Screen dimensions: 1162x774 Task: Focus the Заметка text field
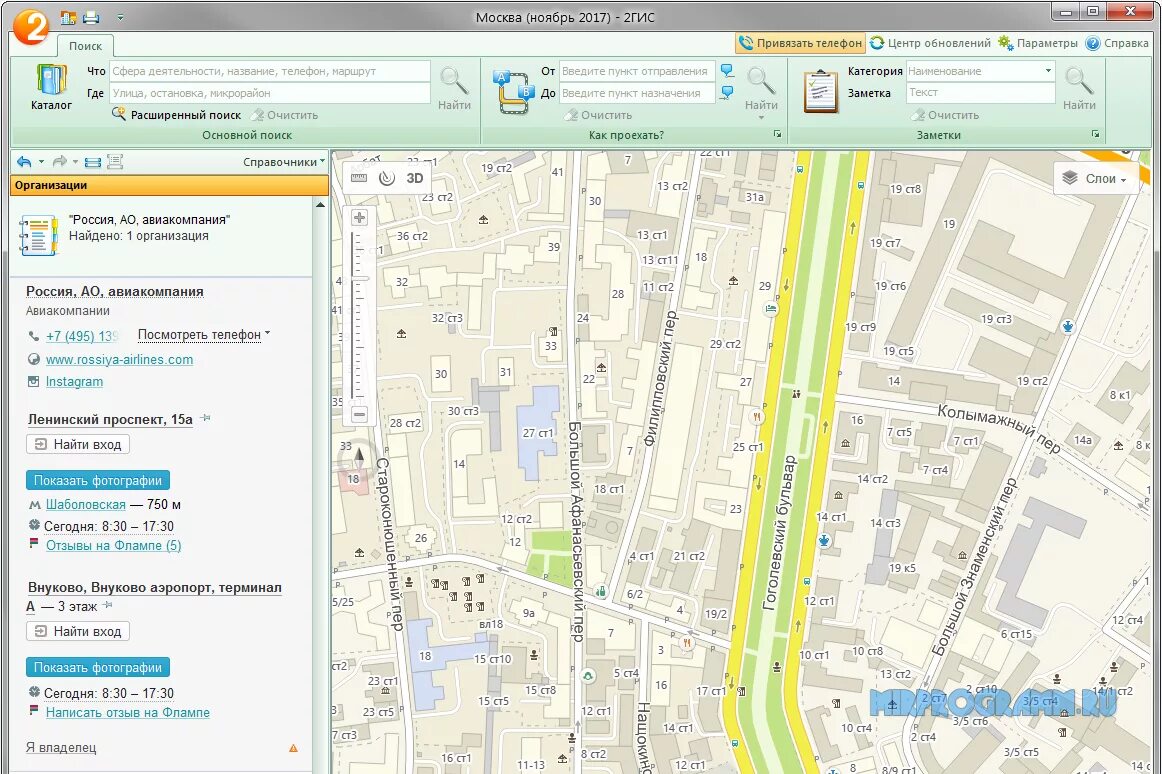(x=980, y=93)
